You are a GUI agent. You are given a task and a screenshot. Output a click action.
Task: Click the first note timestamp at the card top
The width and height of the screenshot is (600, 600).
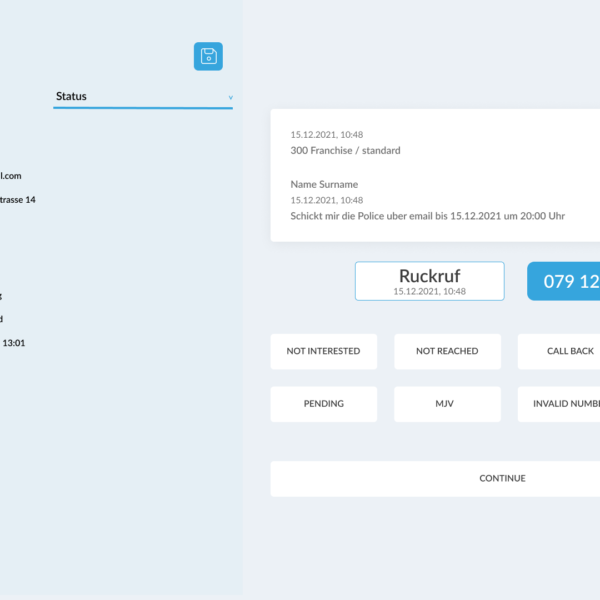coord(327,134)
